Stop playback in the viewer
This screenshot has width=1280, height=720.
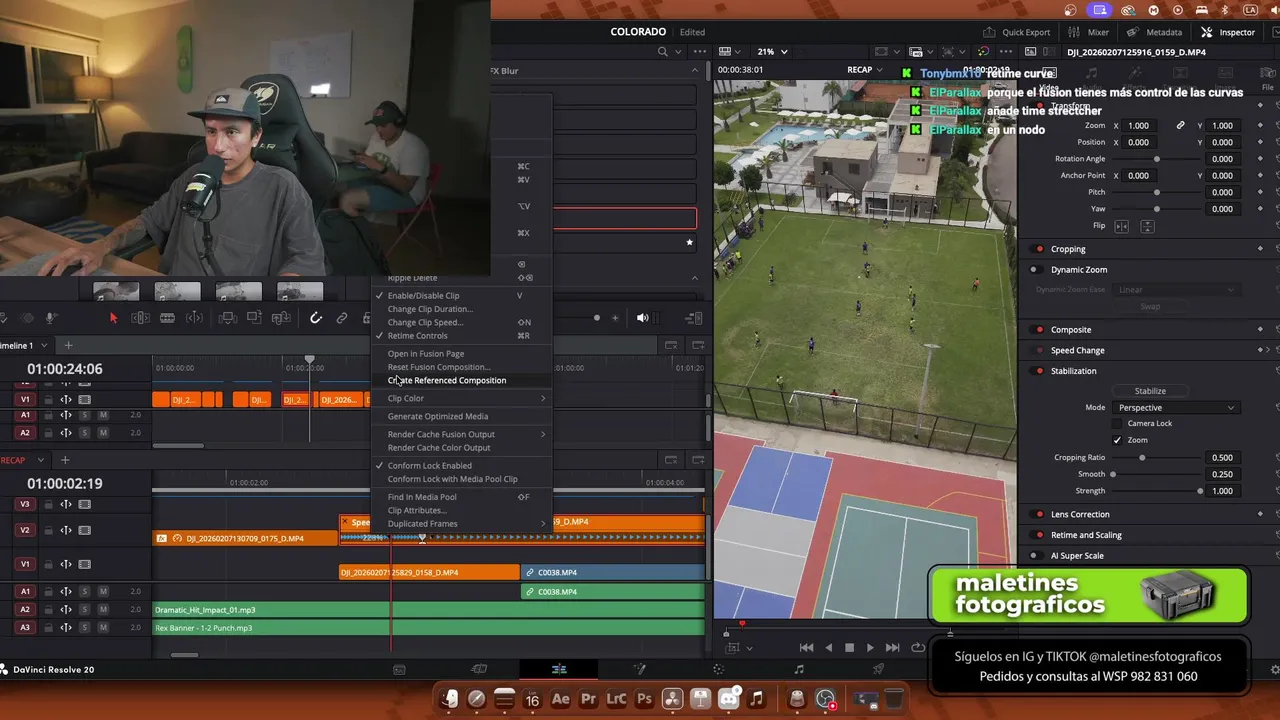coord(849,648)
